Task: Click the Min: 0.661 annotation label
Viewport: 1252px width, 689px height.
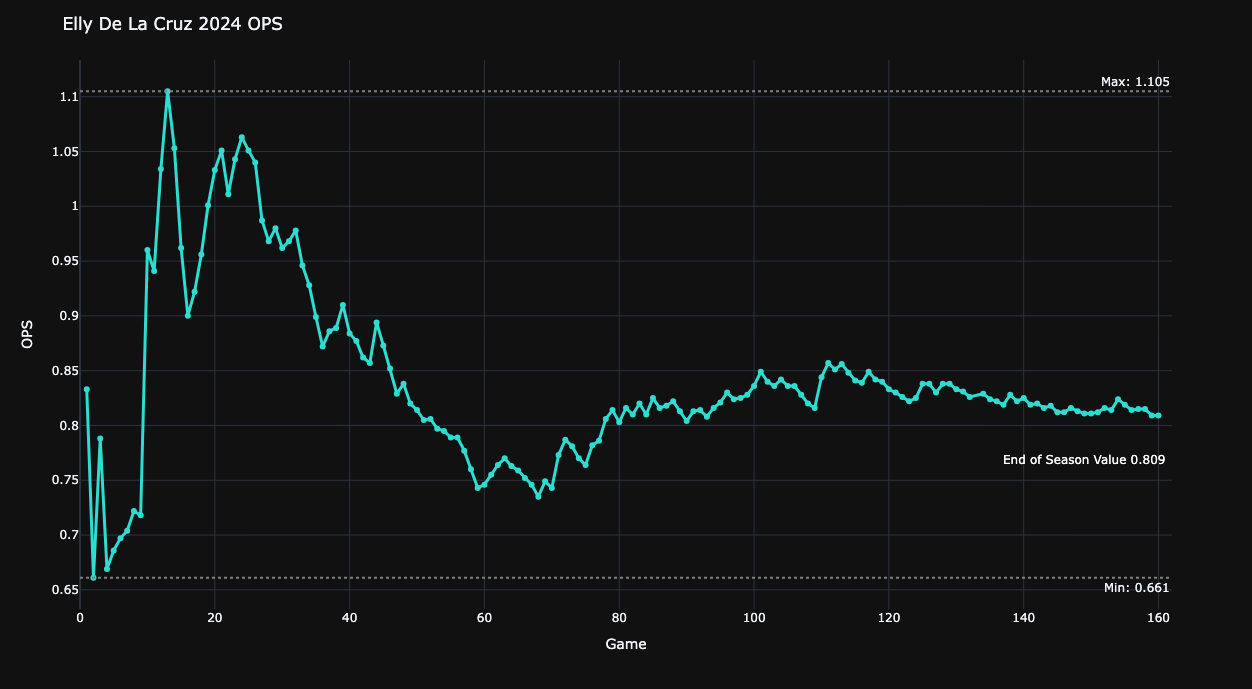Action: 1136,588
